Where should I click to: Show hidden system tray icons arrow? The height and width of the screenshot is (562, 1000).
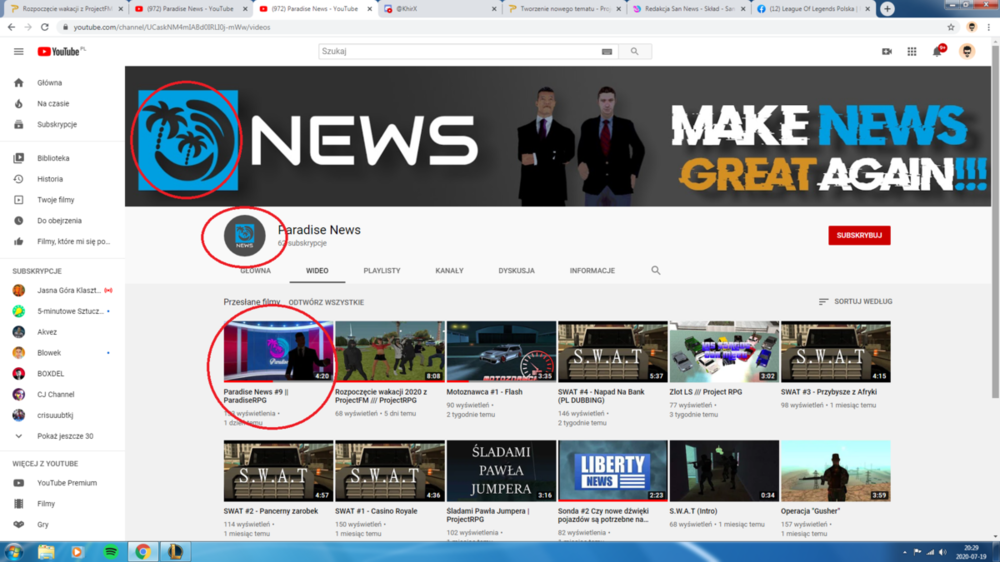[904, 552]
